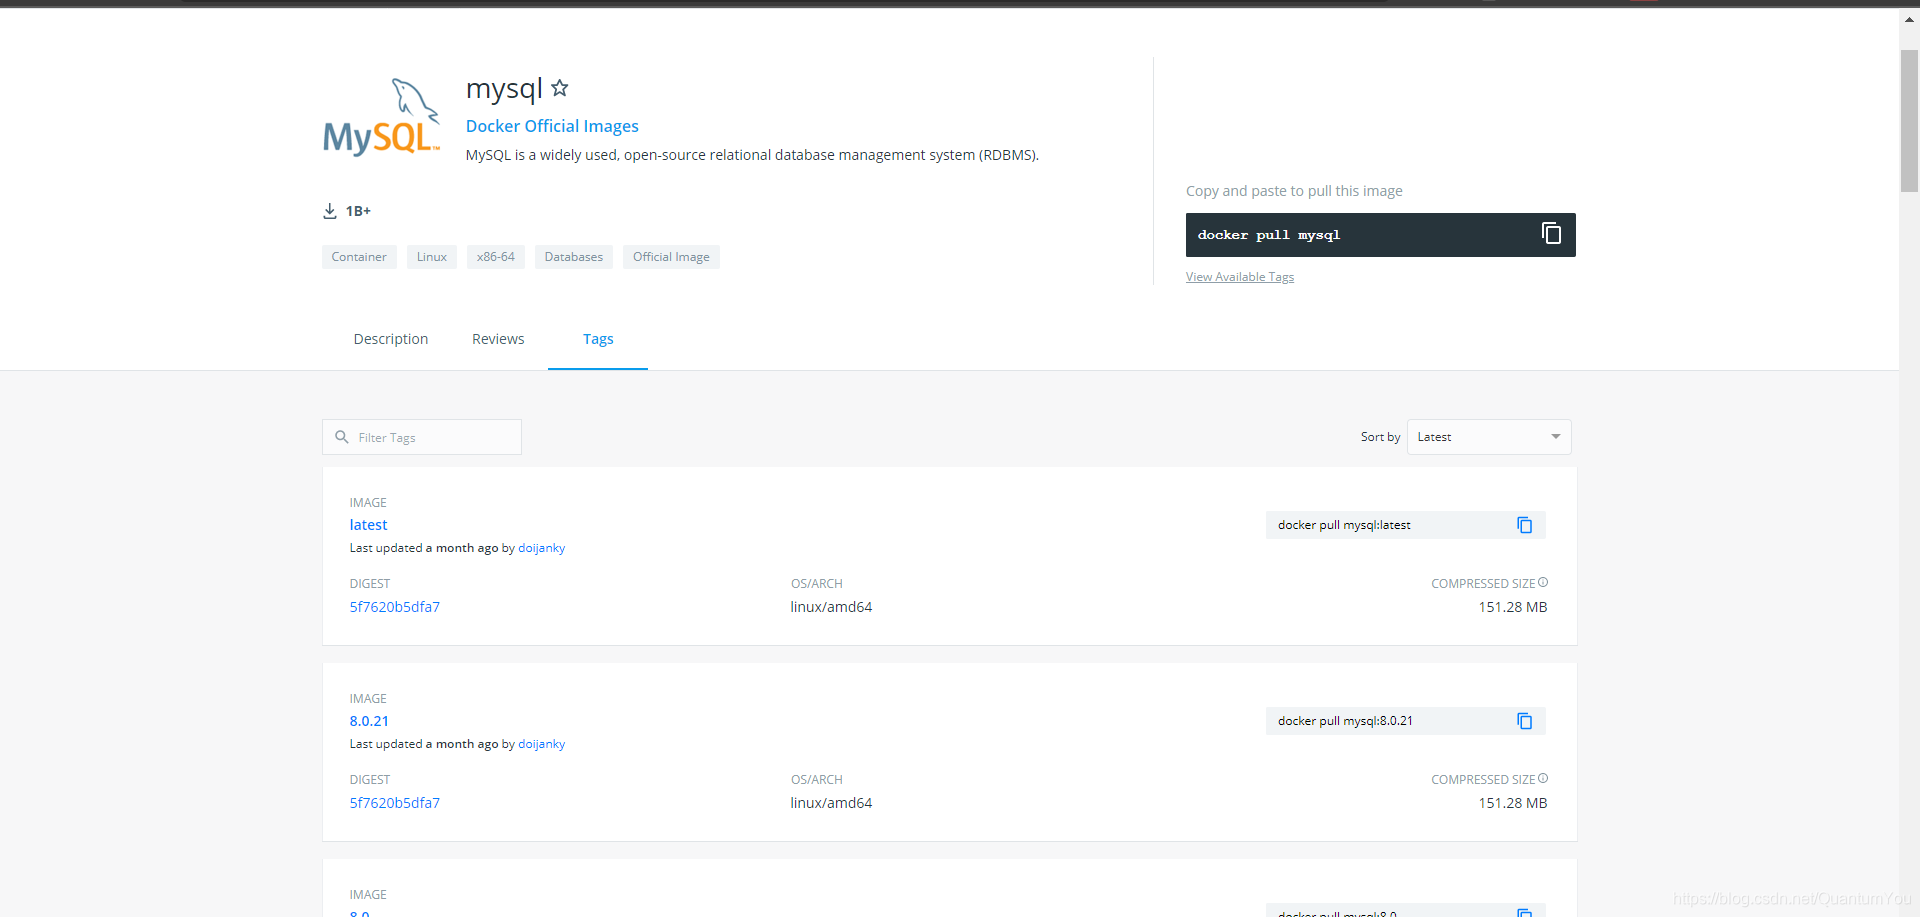Image resolution: width=1920 pixels, height=917 pixels.
Task: Open digest 5f7620b5dfa7 under 8.0.21
Action: 395,803
